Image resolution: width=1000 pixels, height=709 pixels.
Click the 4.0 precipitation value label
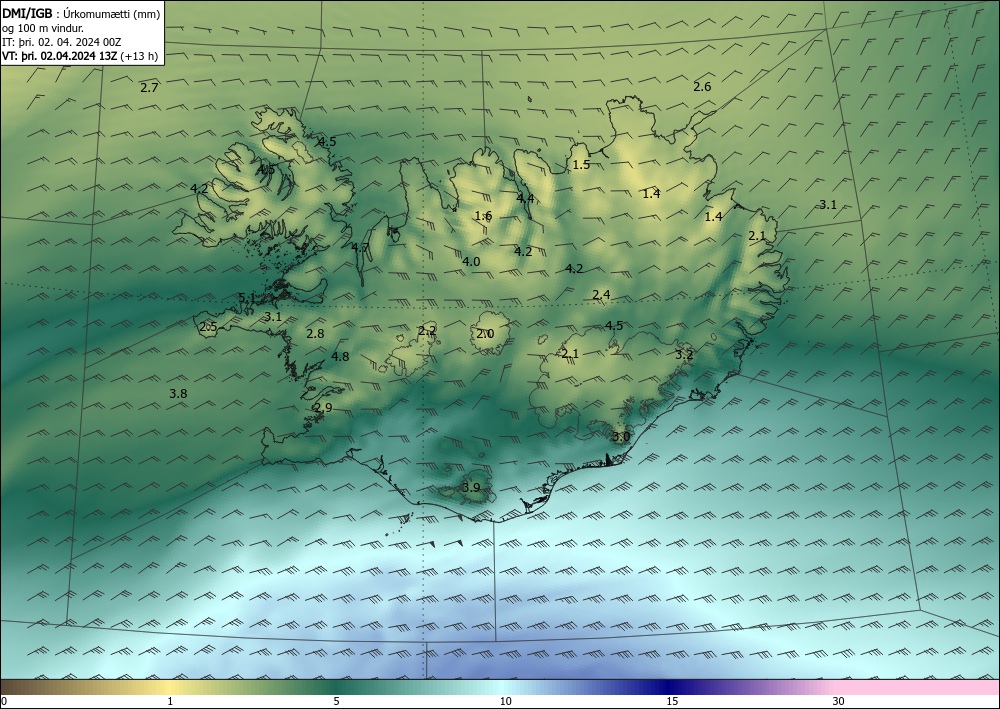471,261
